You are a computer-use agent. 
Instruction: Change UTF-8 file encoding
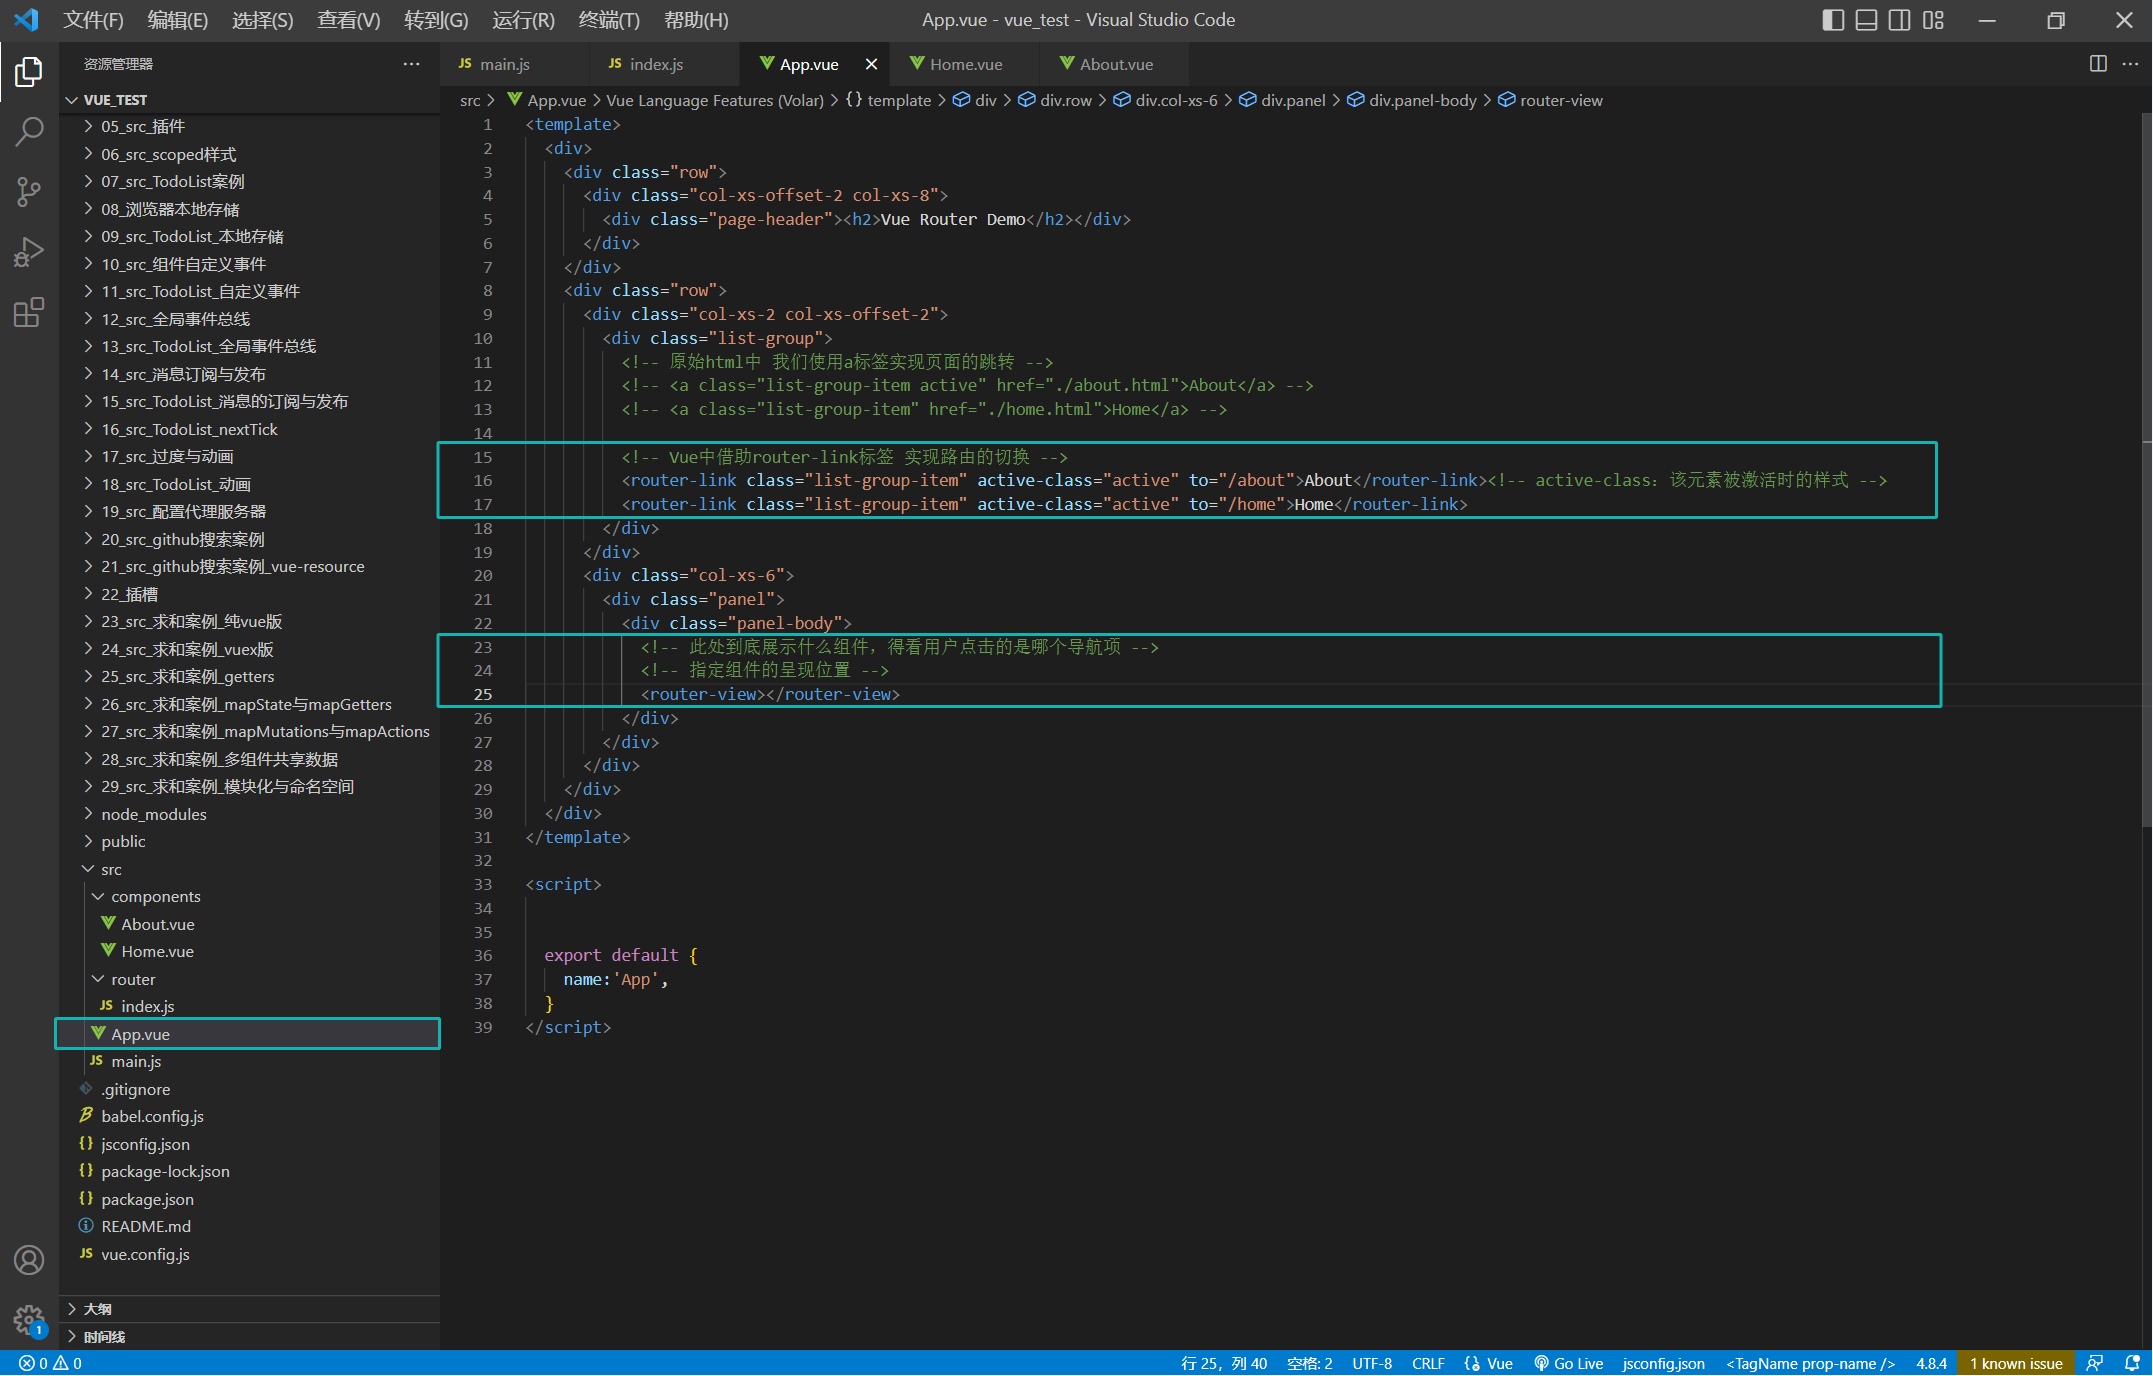[1372, 1363]
